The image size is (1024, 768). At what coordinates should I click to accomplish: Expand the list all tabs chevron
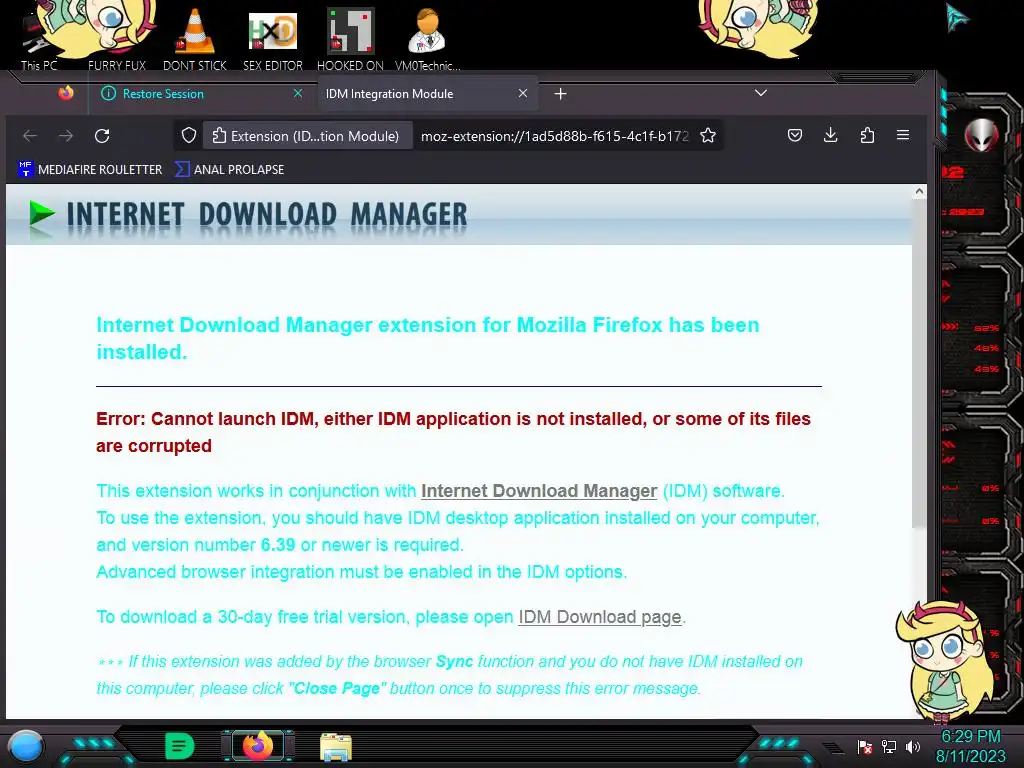761,93
